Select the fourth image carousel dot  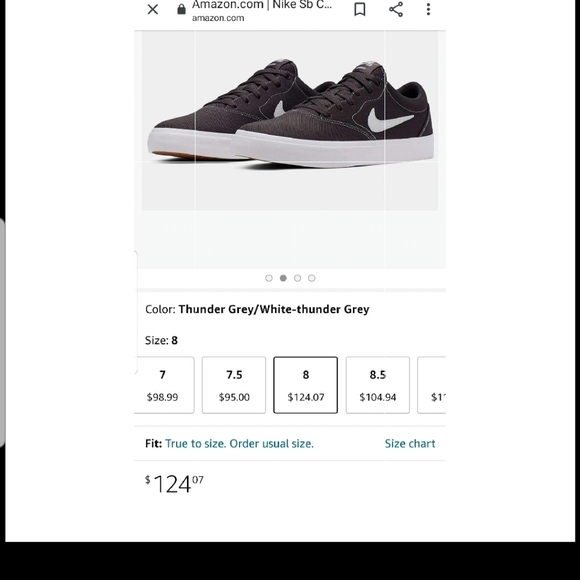click(312, 278)
